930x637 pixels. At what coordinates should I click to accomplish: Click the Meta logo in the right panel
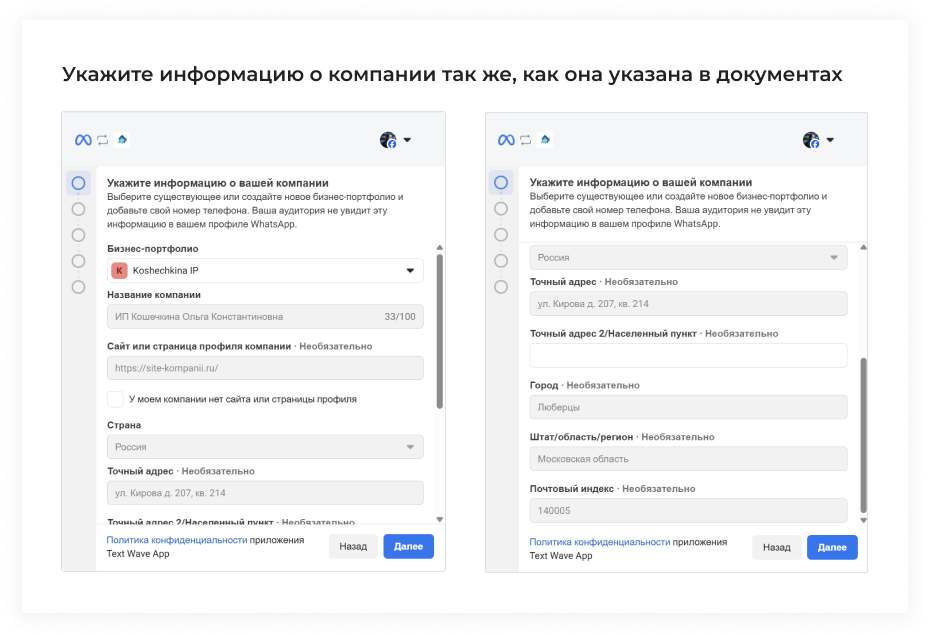(x=504, y=139)
